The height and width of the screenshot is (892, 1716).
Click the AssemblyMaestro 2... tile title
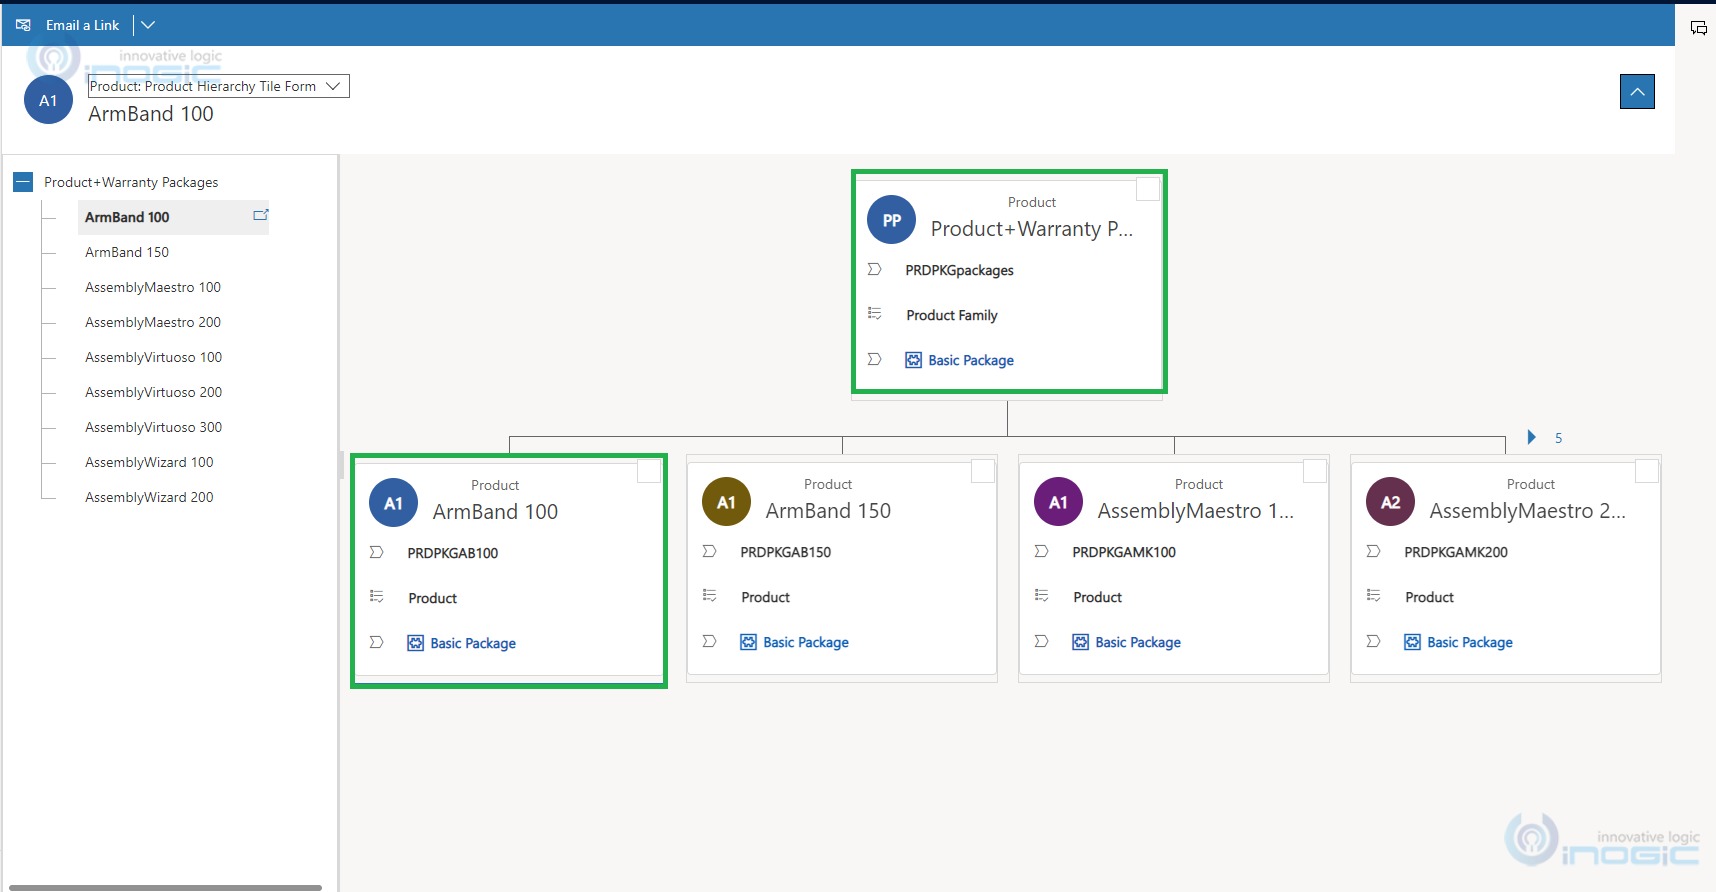pos(1528,511)
